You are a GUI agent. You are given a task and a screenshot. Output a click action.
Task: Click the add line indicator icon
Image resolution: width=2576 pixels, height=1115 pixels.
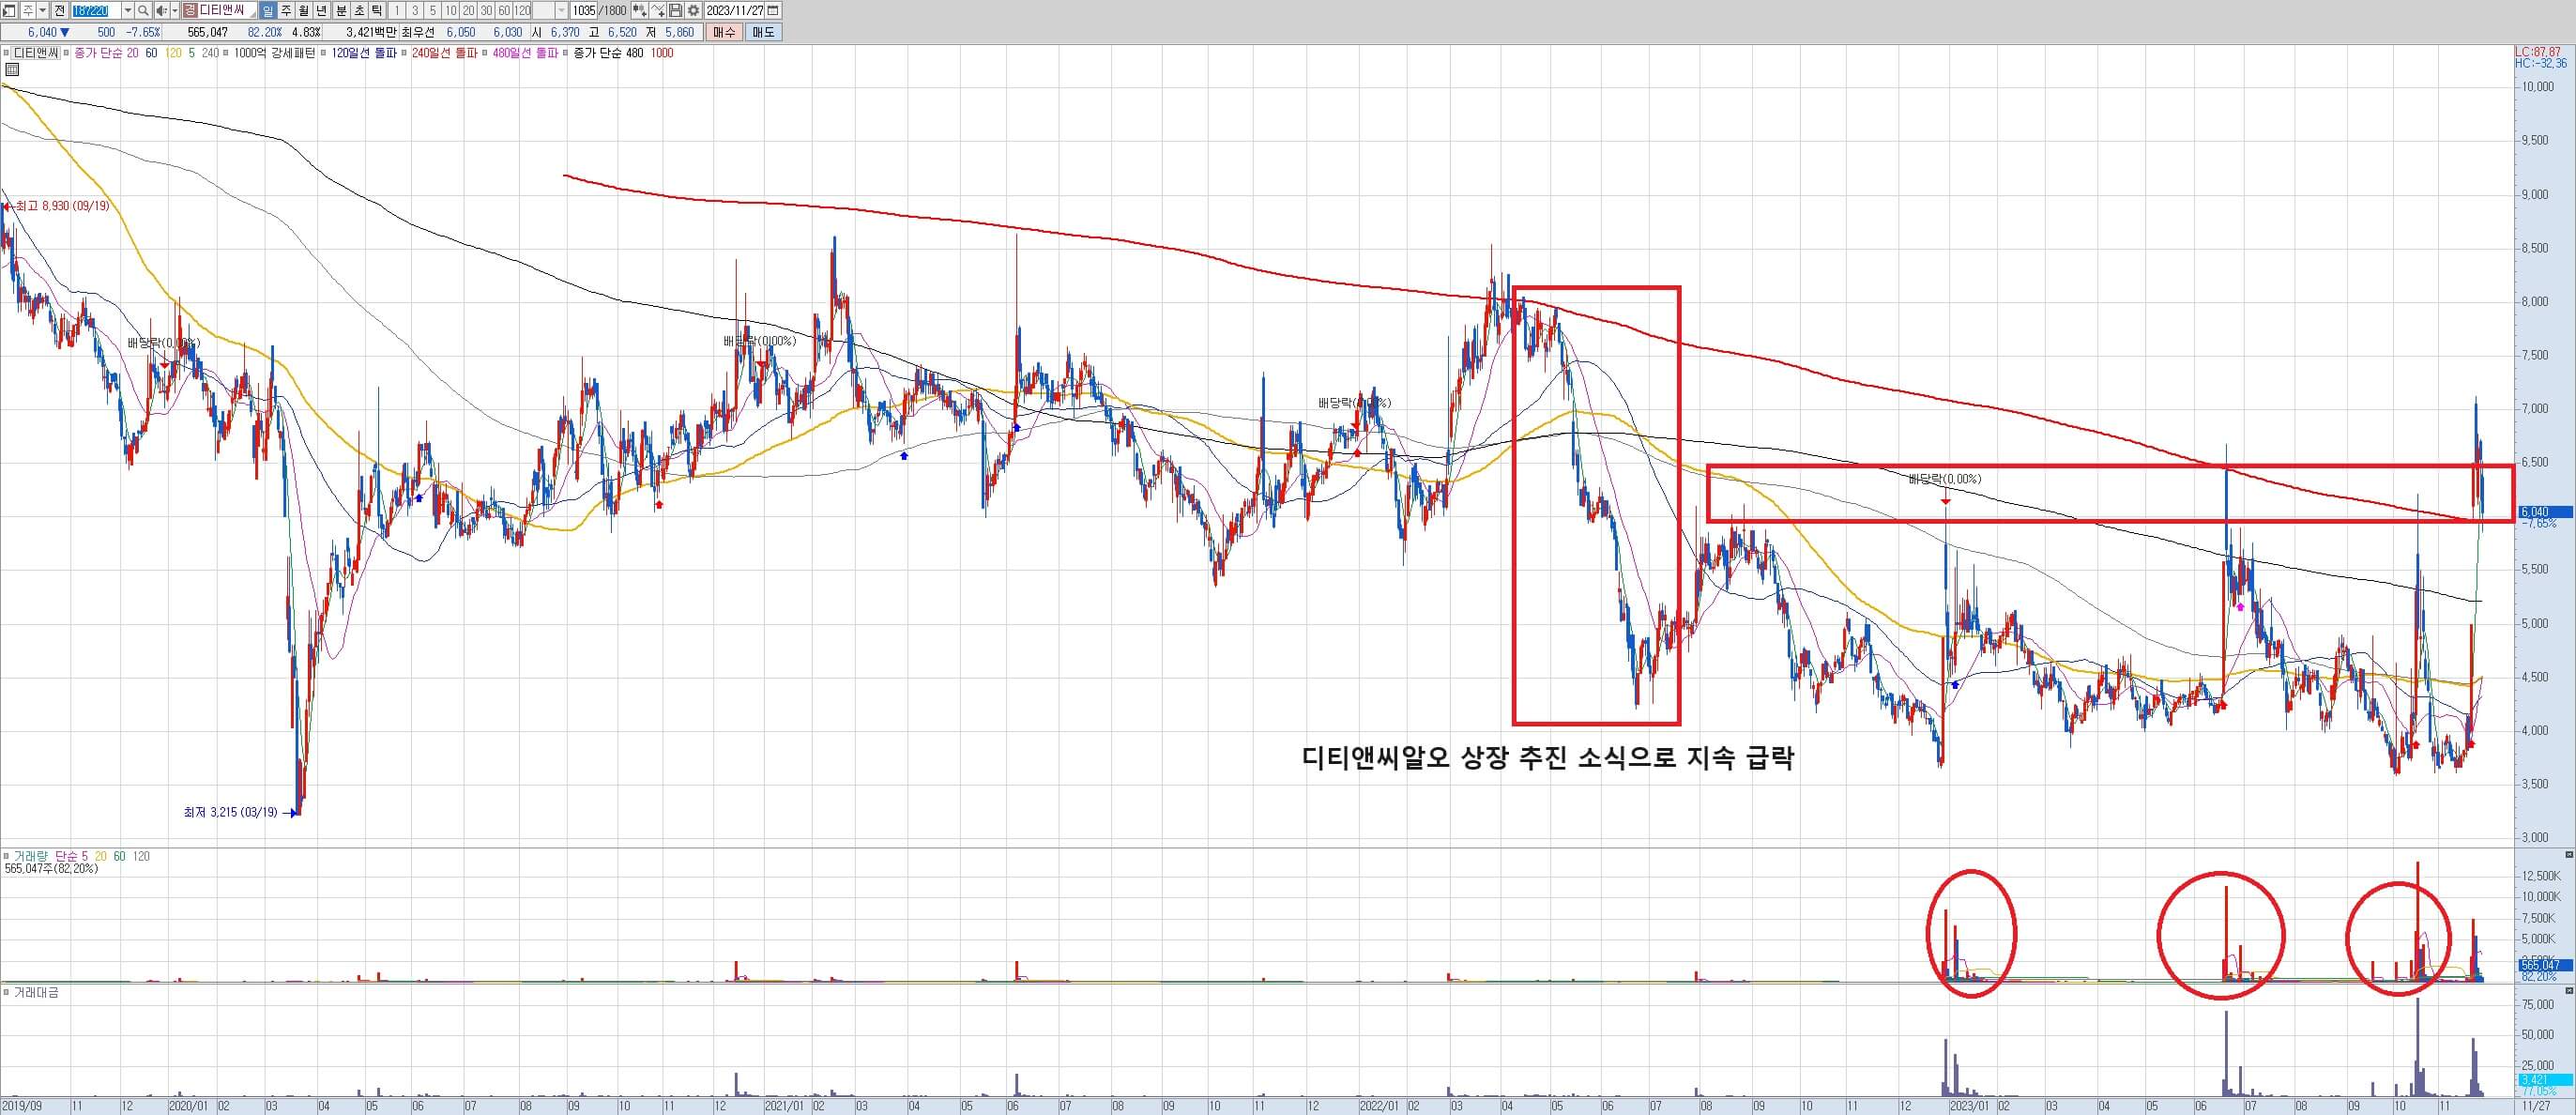tap(657, 11)
